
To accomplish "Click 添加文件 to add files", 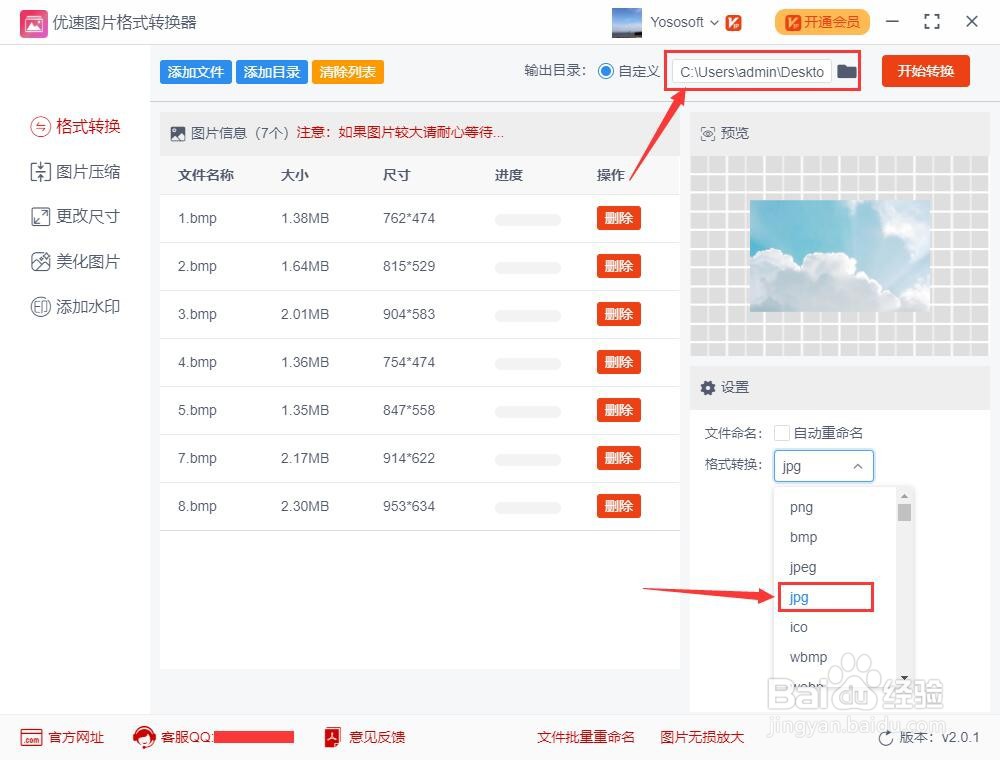I will (195, 72).
